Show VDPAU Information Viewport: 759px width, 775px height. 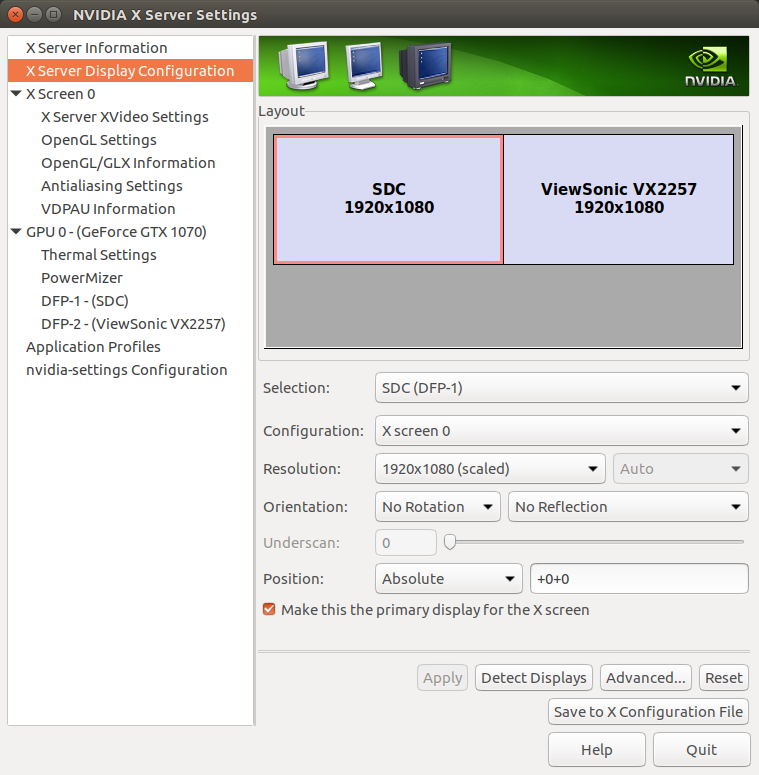point(108,209)
